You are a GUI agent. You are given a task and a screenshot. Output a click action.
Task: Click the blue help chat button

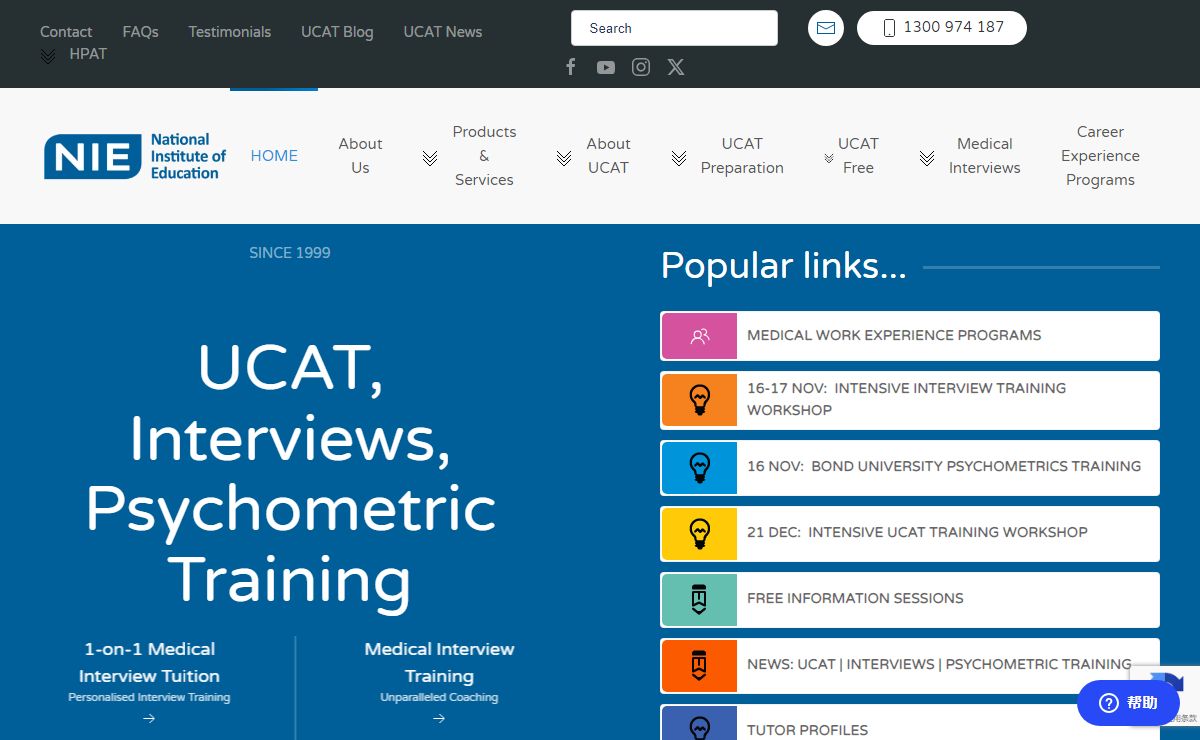1128,703
